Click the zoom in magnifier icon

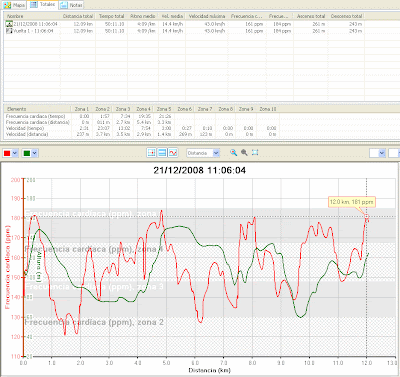[x=233, y=153]
